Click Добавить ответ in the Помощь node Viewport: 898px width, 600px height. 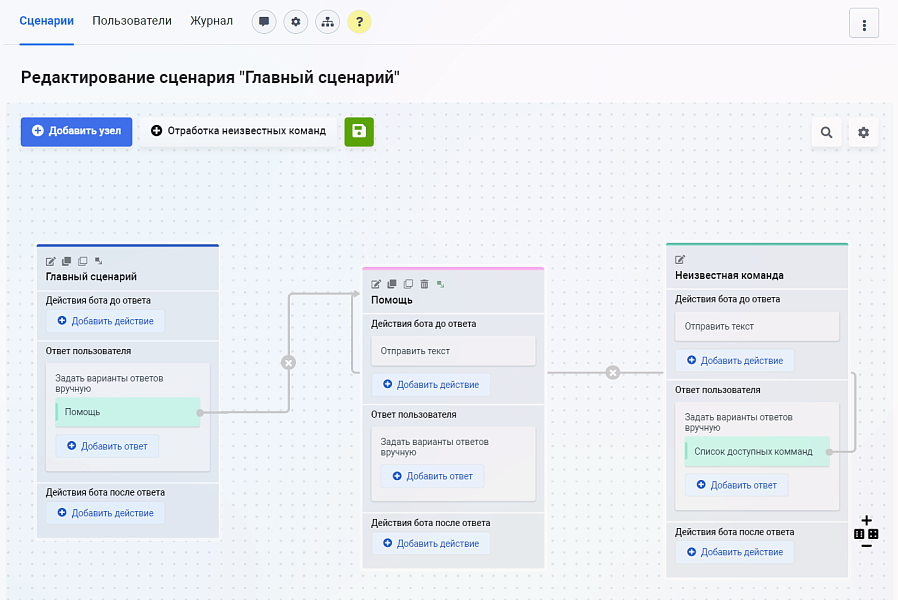pyautogui.click(x=432, y=476)
